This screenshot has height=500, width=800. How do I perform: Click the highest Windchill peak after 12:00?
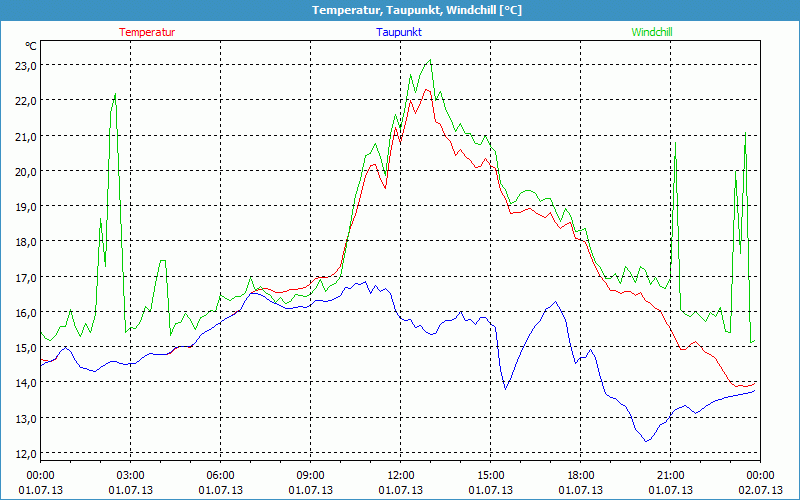430,60
